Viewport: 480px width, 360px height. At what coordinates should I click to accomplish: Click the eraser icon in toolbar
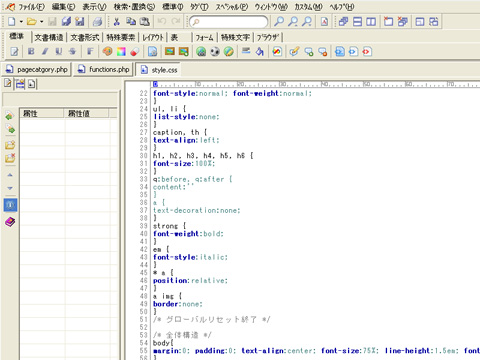(135, 51)
